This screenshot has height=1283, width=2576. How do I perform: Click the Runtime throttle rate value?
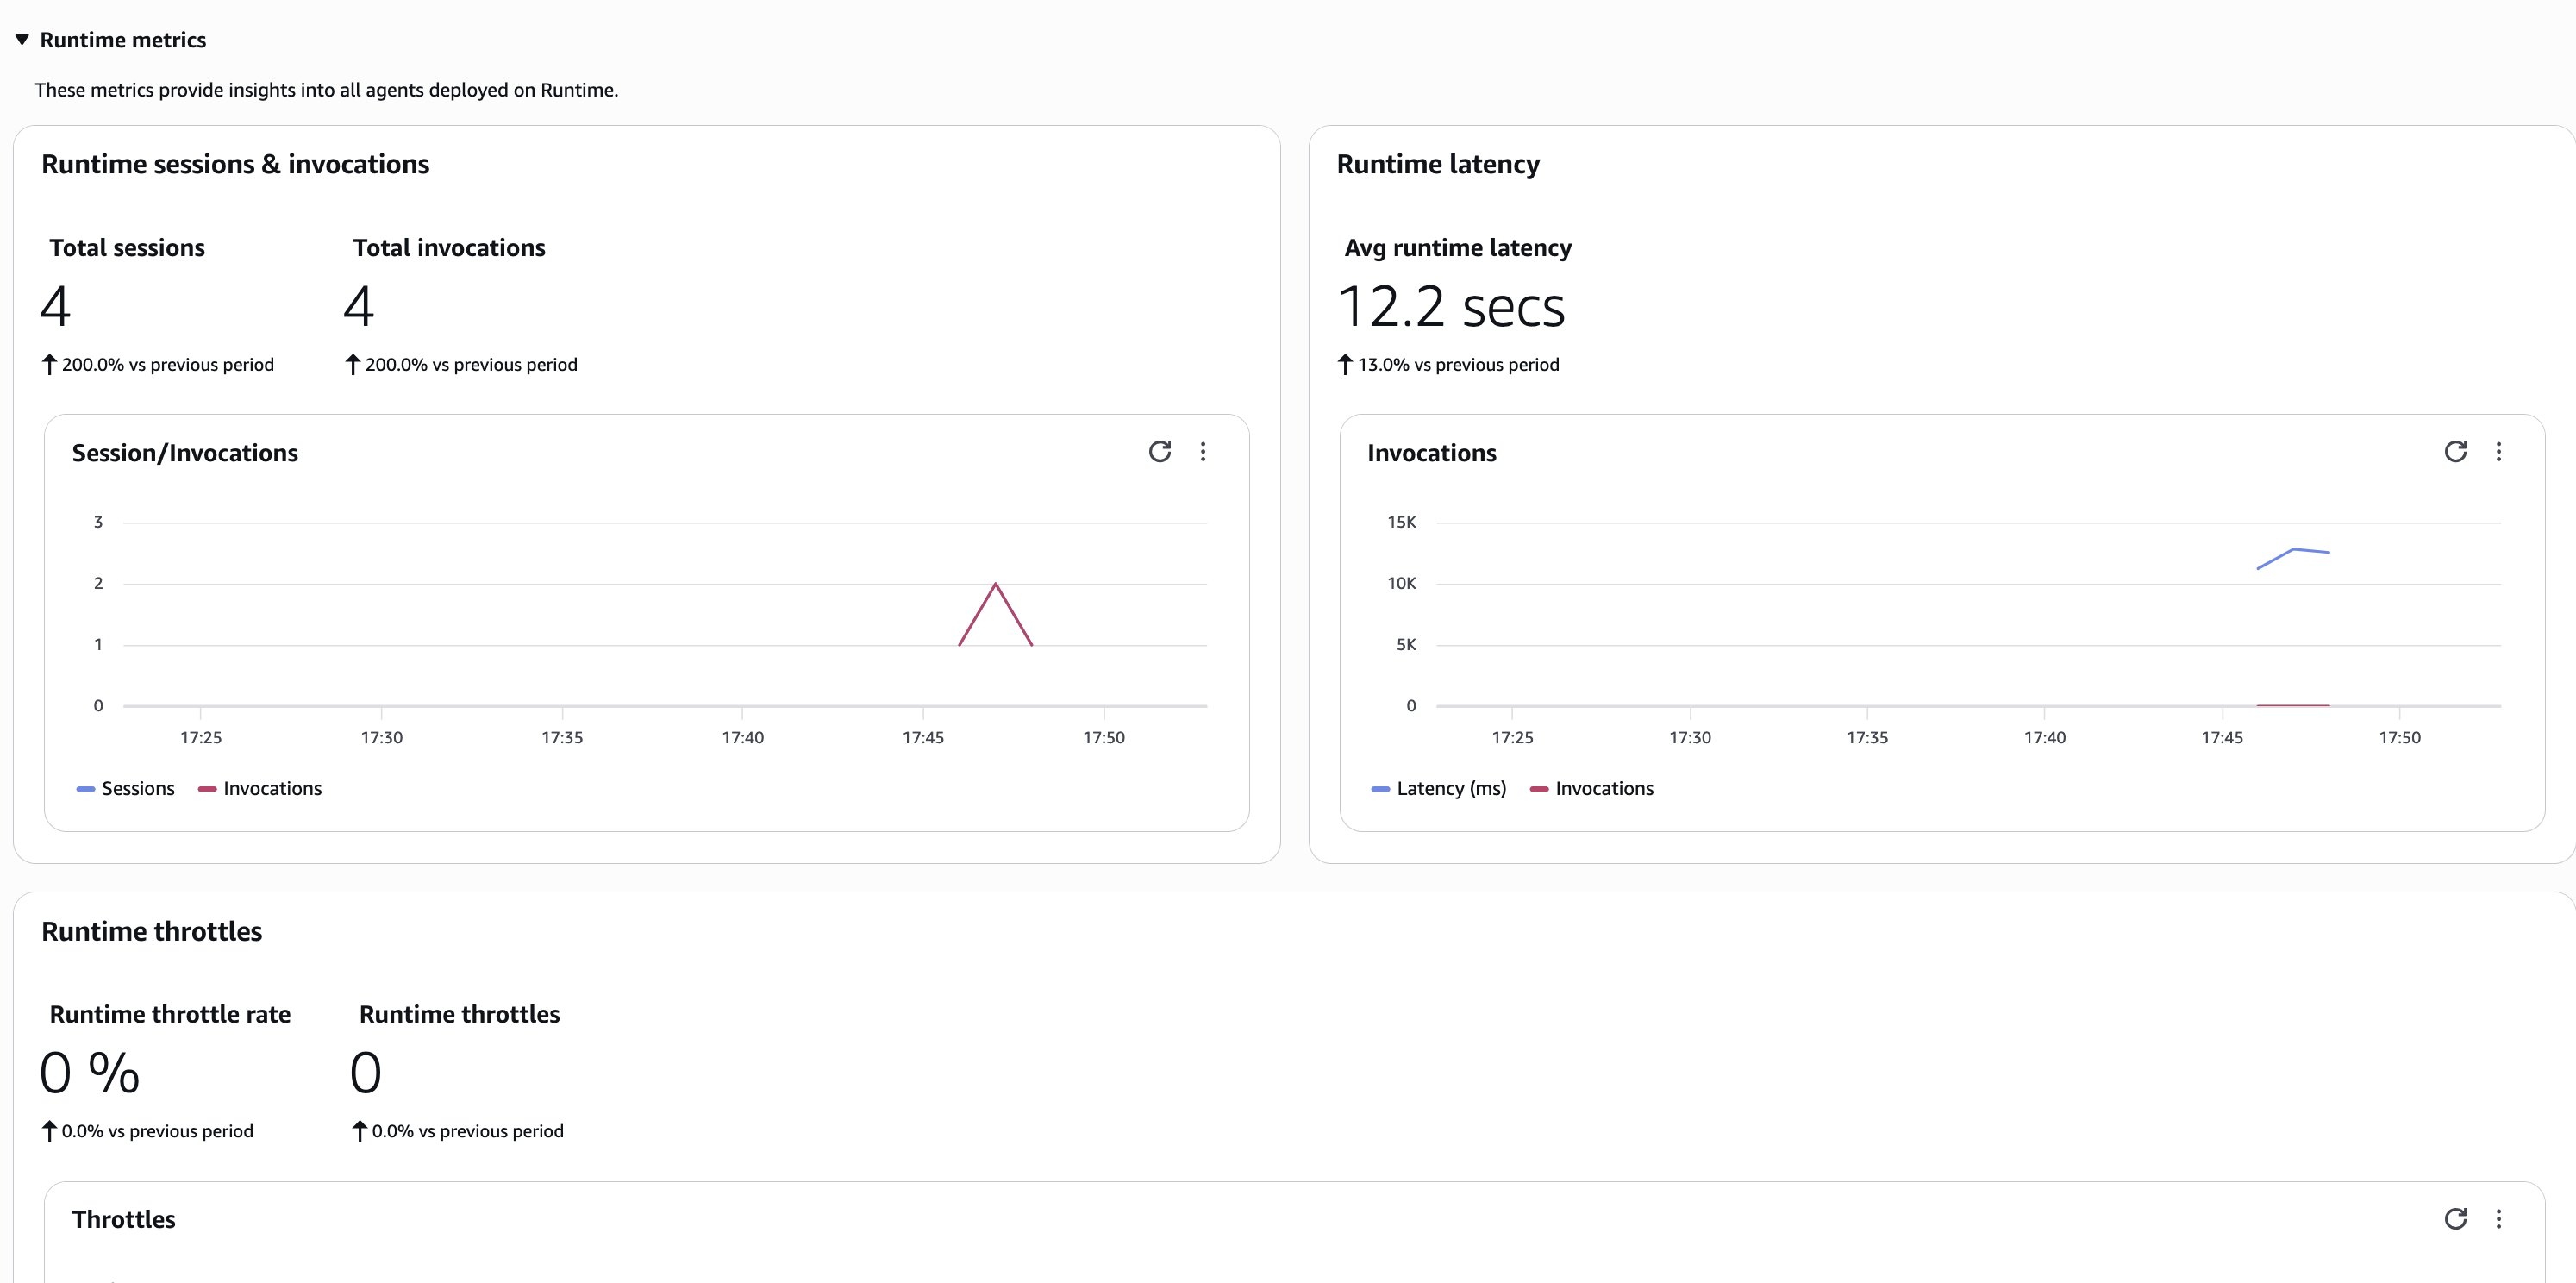89,1073
